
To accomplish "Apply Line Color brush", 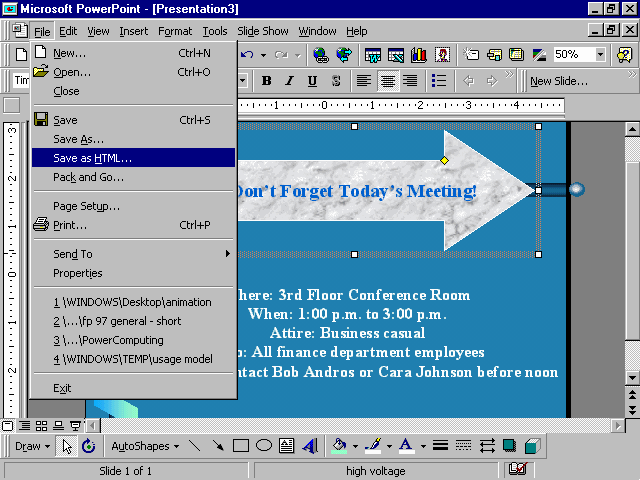I will [x=374, y=446].
